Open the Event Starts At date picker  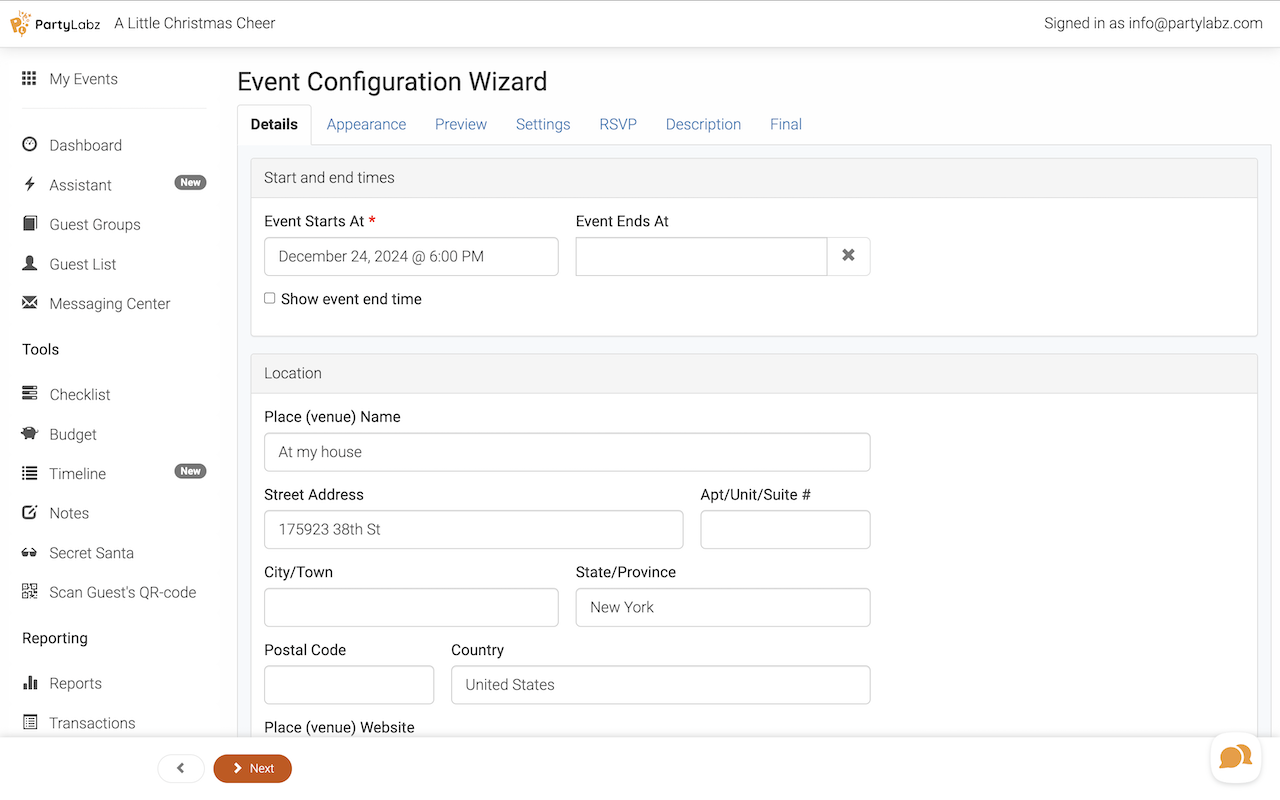411,256
